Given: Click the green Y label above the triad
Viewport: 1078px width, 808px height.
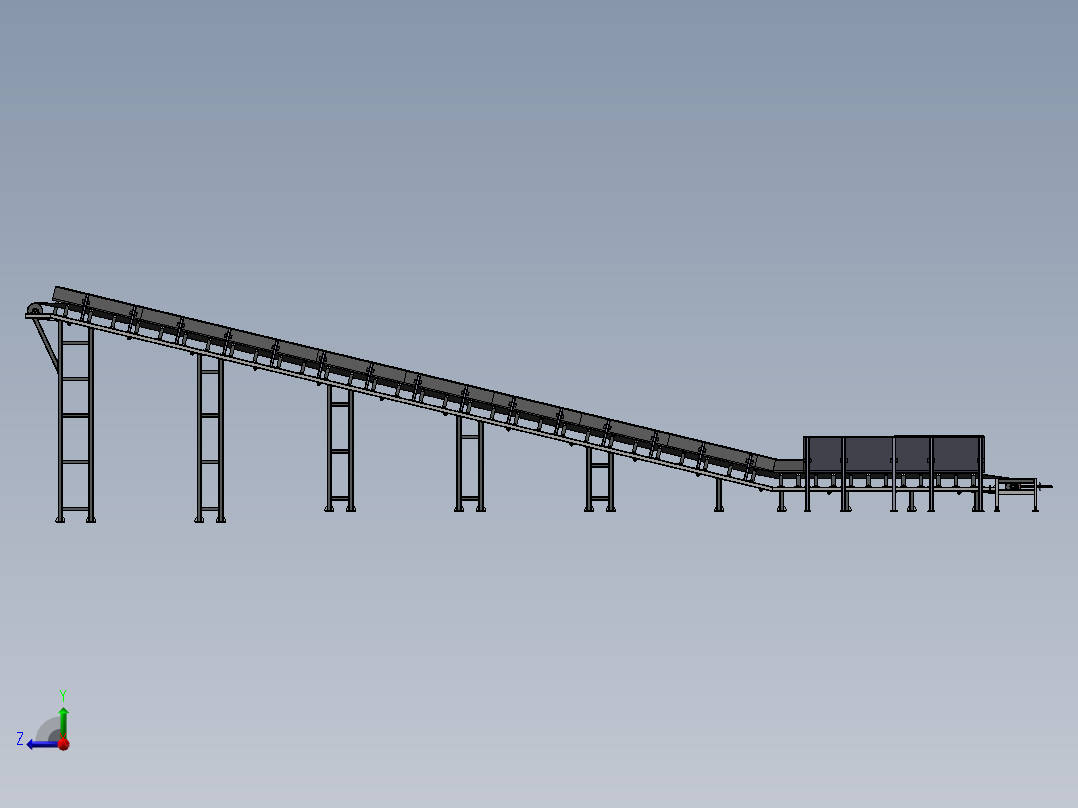Looking at the screenshot, I should pyautogui.click(x=63, y=694).
